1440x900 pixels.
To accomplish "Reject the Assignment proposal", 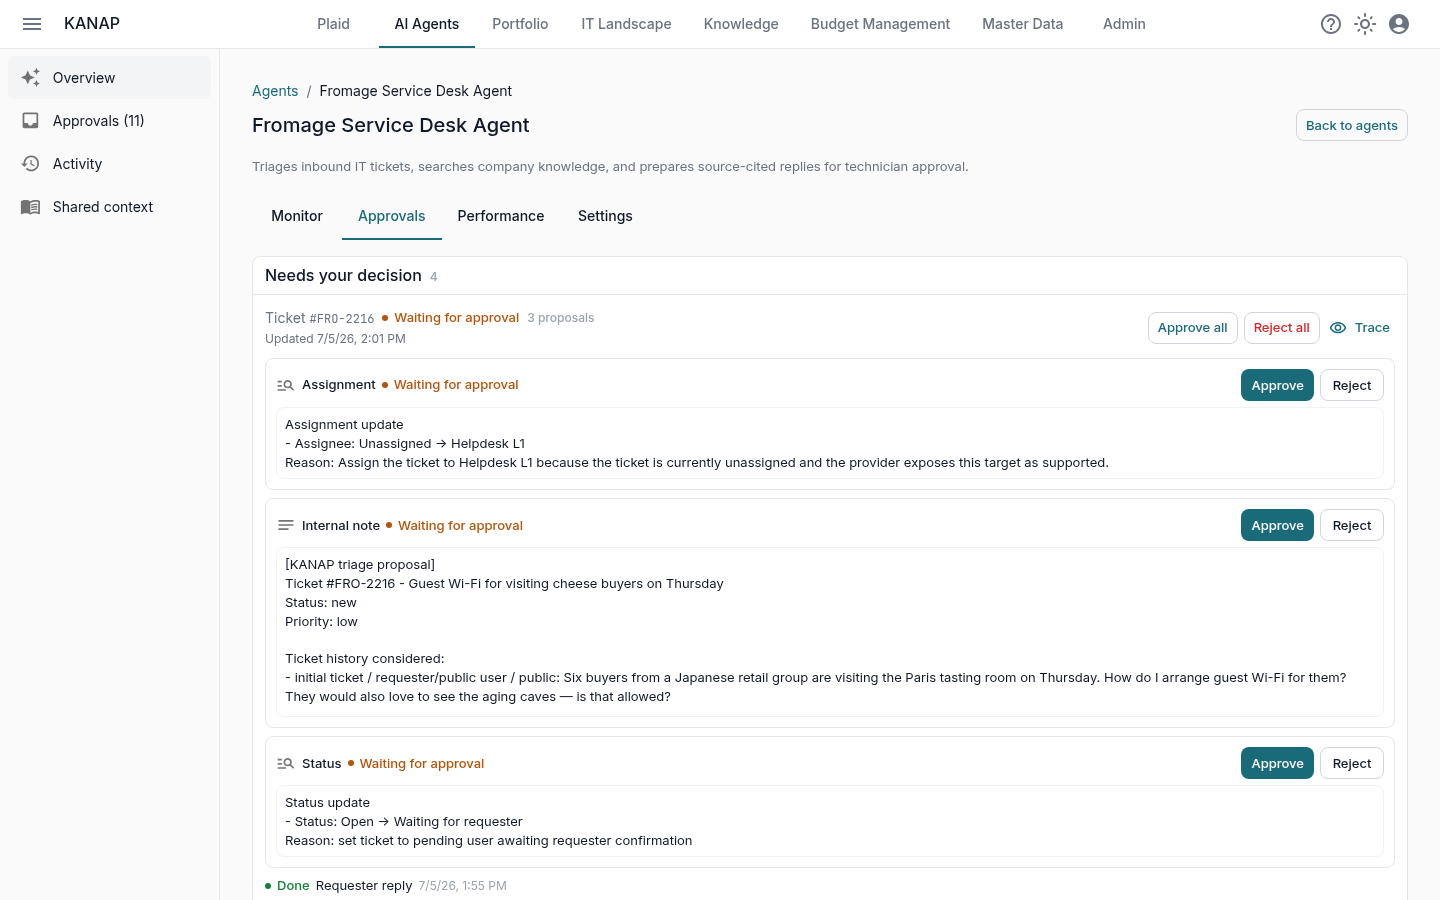I will click(1352, 385).
